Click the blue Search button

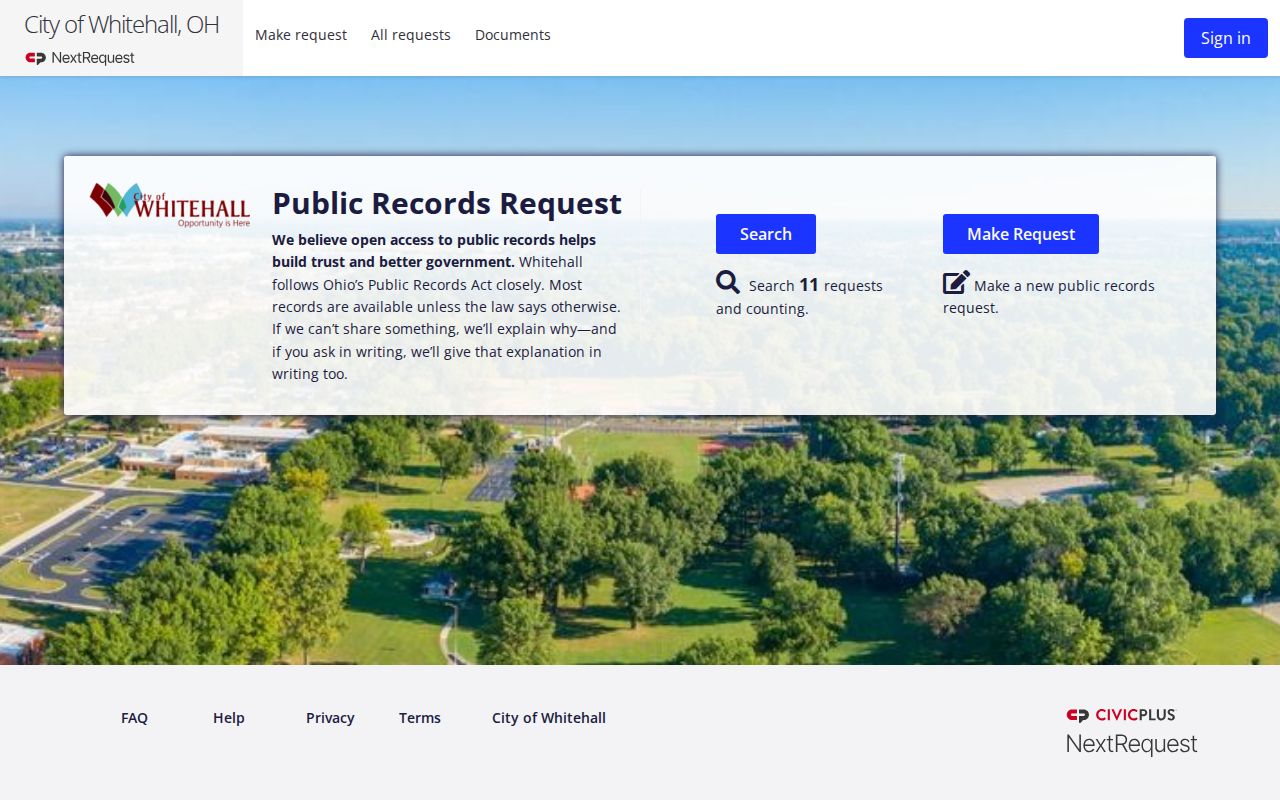coord(766,234)
